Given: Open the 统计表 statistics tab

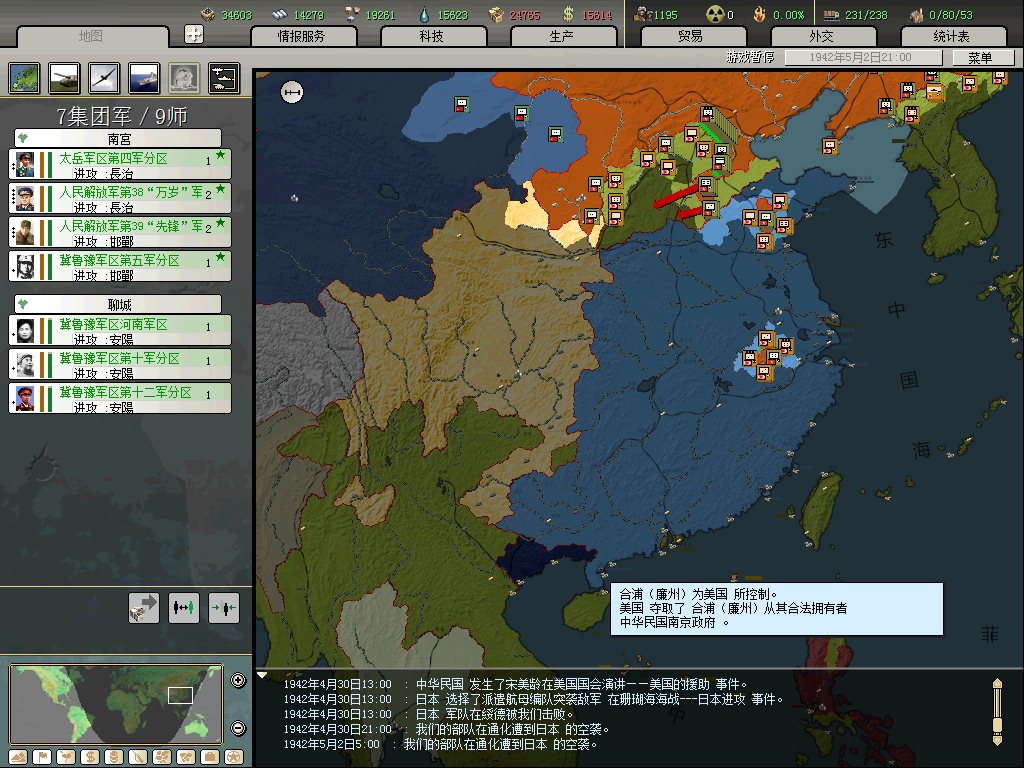Looking at the screenshot, I should (952, 37).
